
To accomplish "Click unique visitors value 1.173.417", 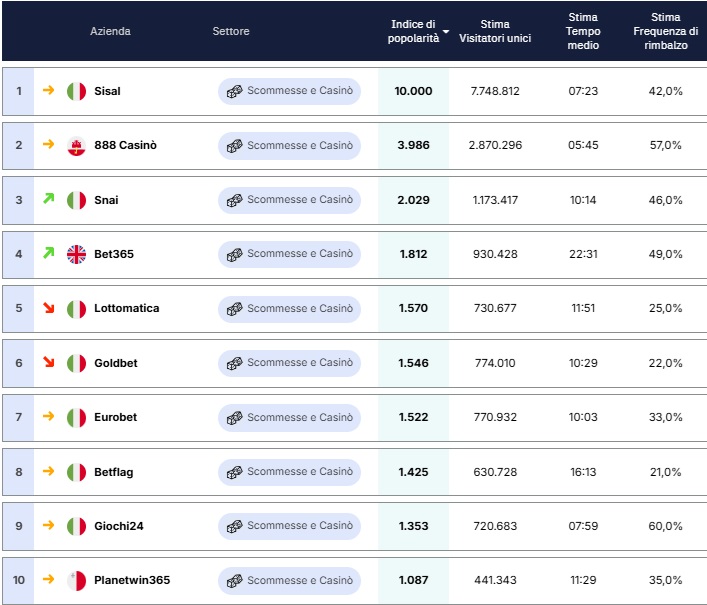I will 495,200.
